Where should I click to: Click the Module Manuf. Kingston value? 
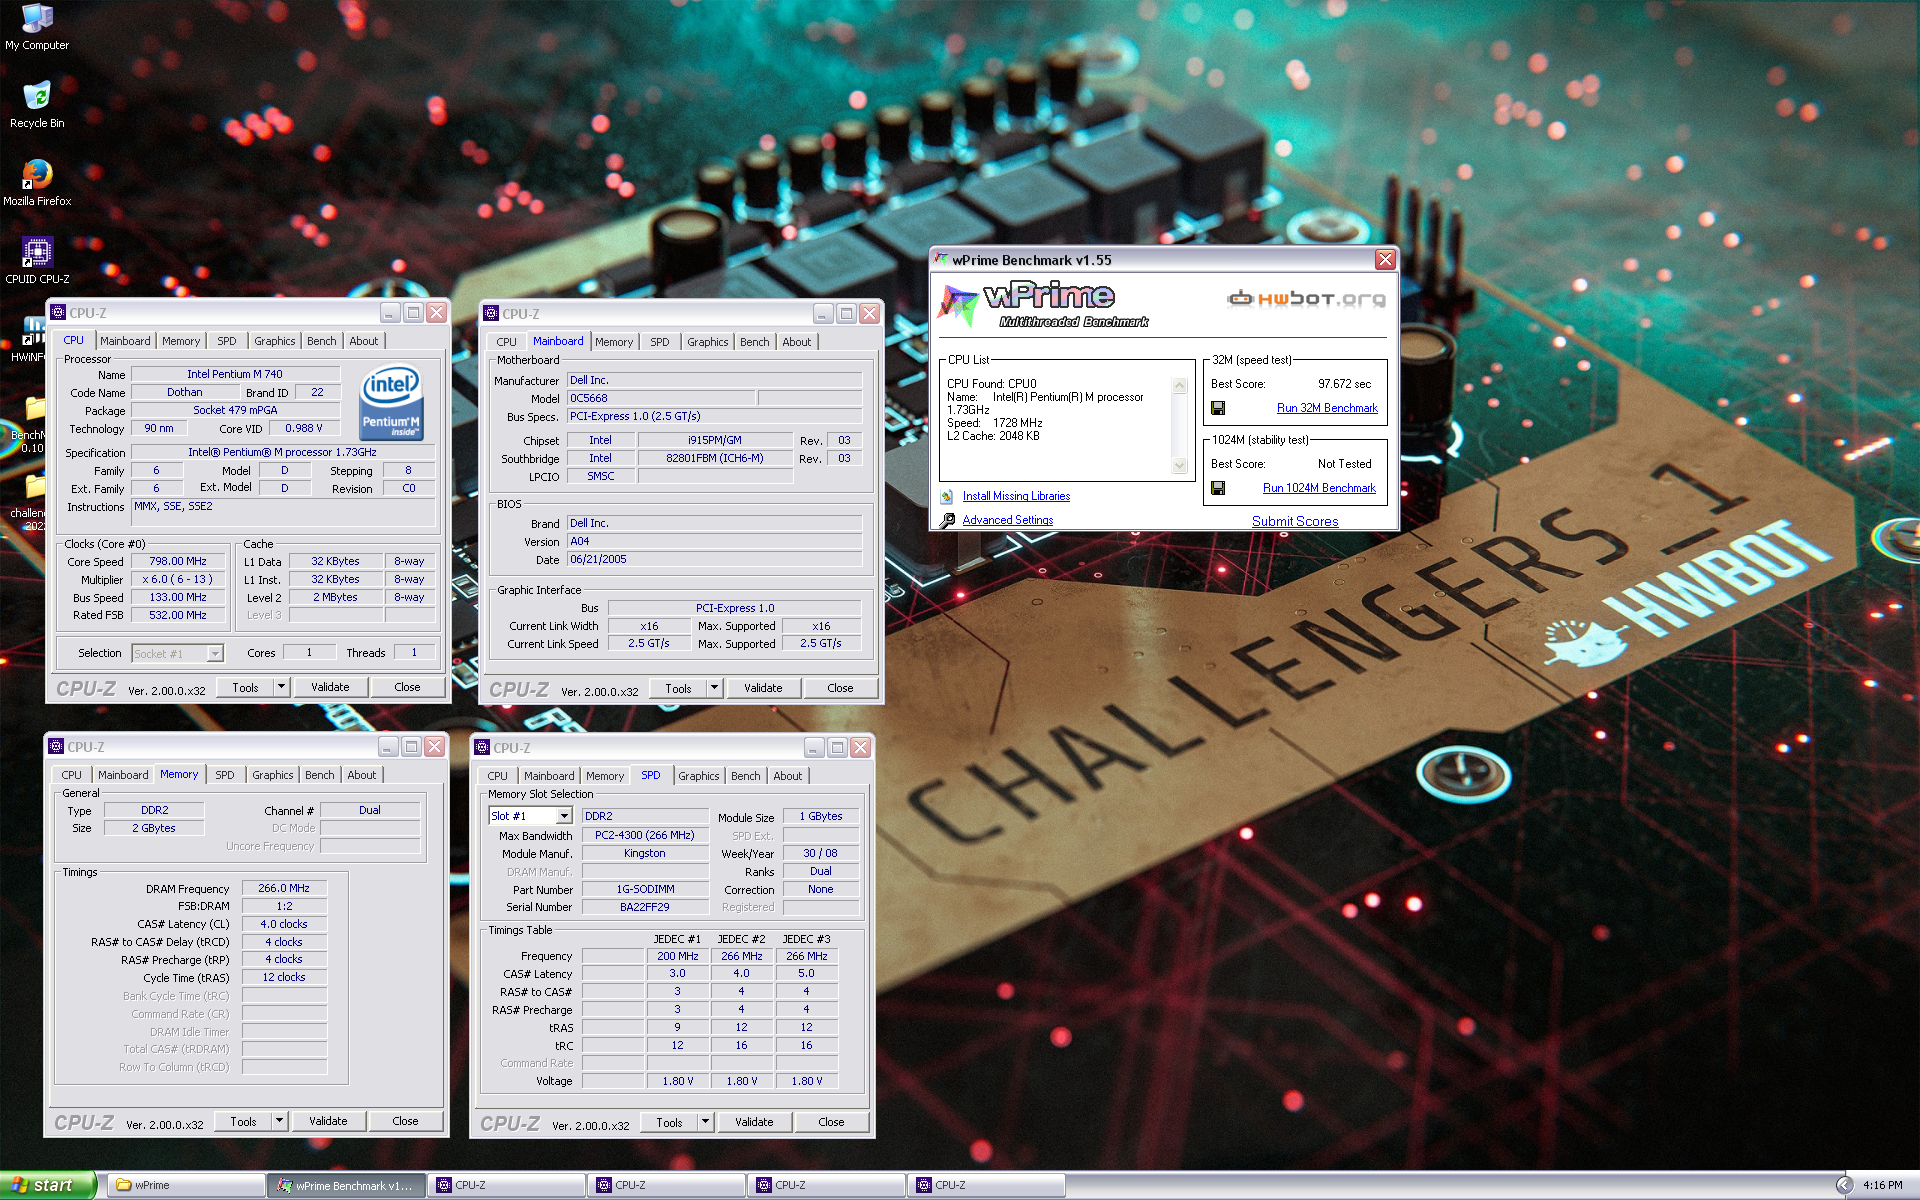pos(645,853)
